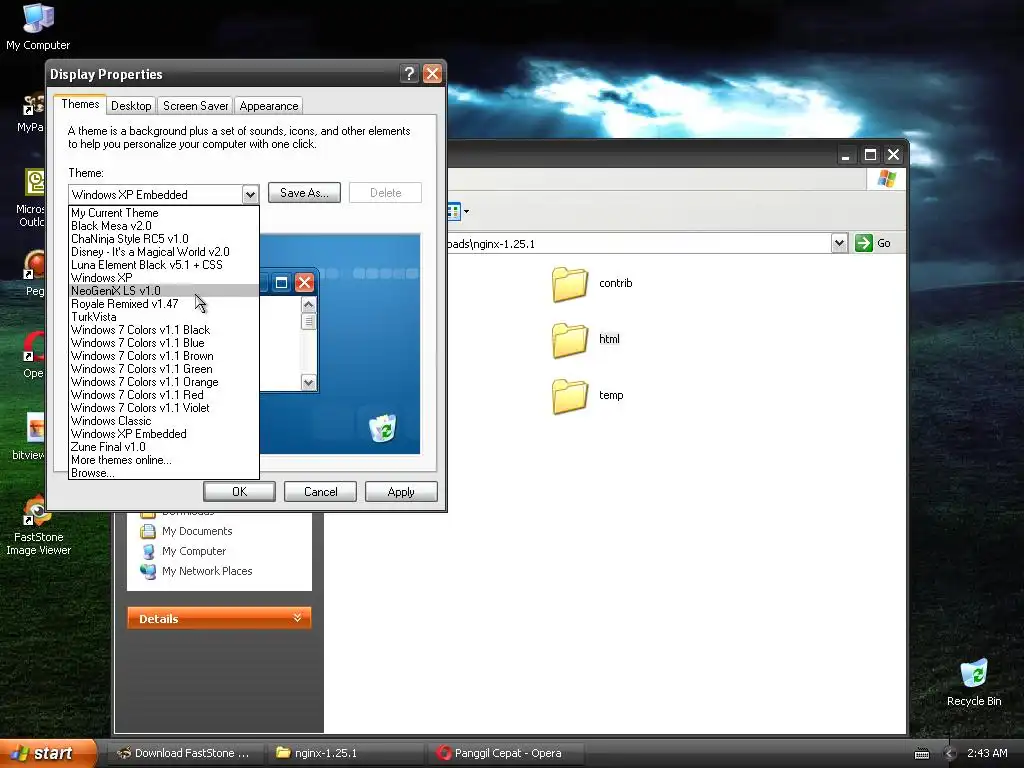The image size is (1024, 768).
Task: Open the temp folder icon
Action: (x=569, y=396)
